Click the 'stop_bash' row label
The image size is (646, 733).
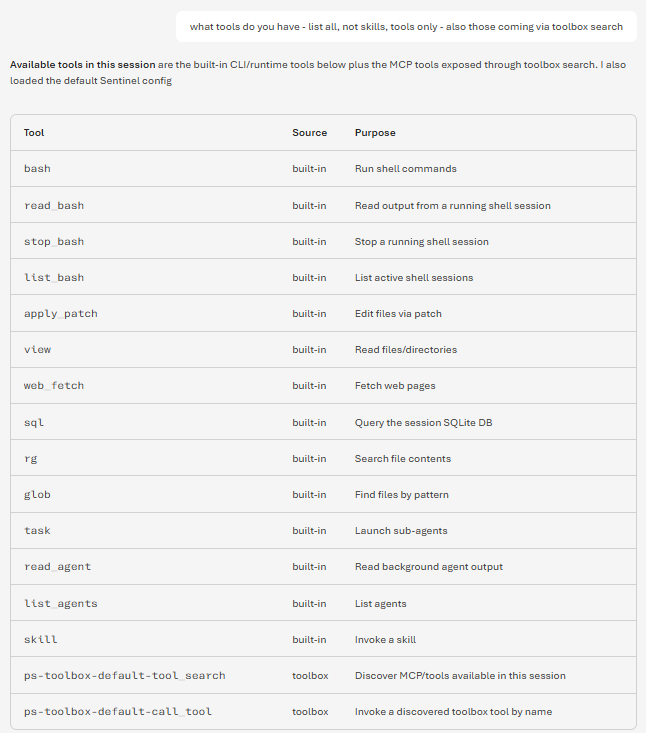tap(54, 242)
